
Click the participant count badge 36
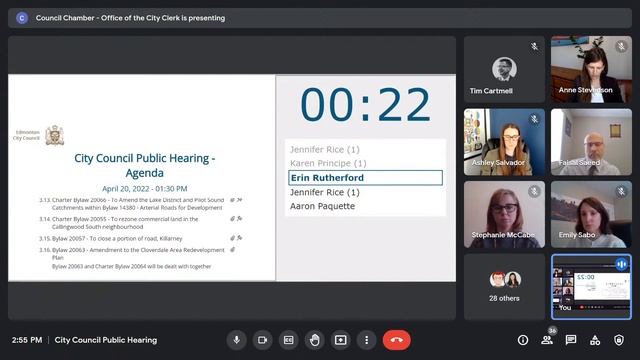point(553,331)
